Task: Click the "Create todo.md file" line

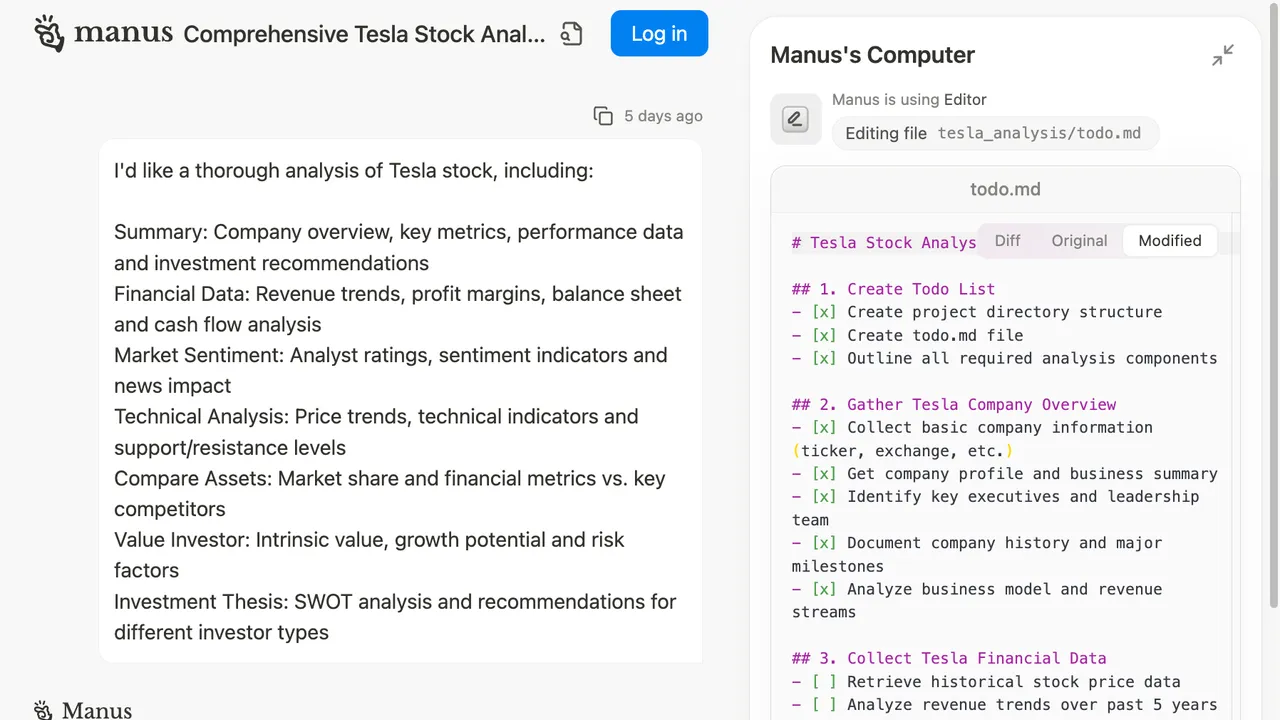Action: [x=908, y=335]
